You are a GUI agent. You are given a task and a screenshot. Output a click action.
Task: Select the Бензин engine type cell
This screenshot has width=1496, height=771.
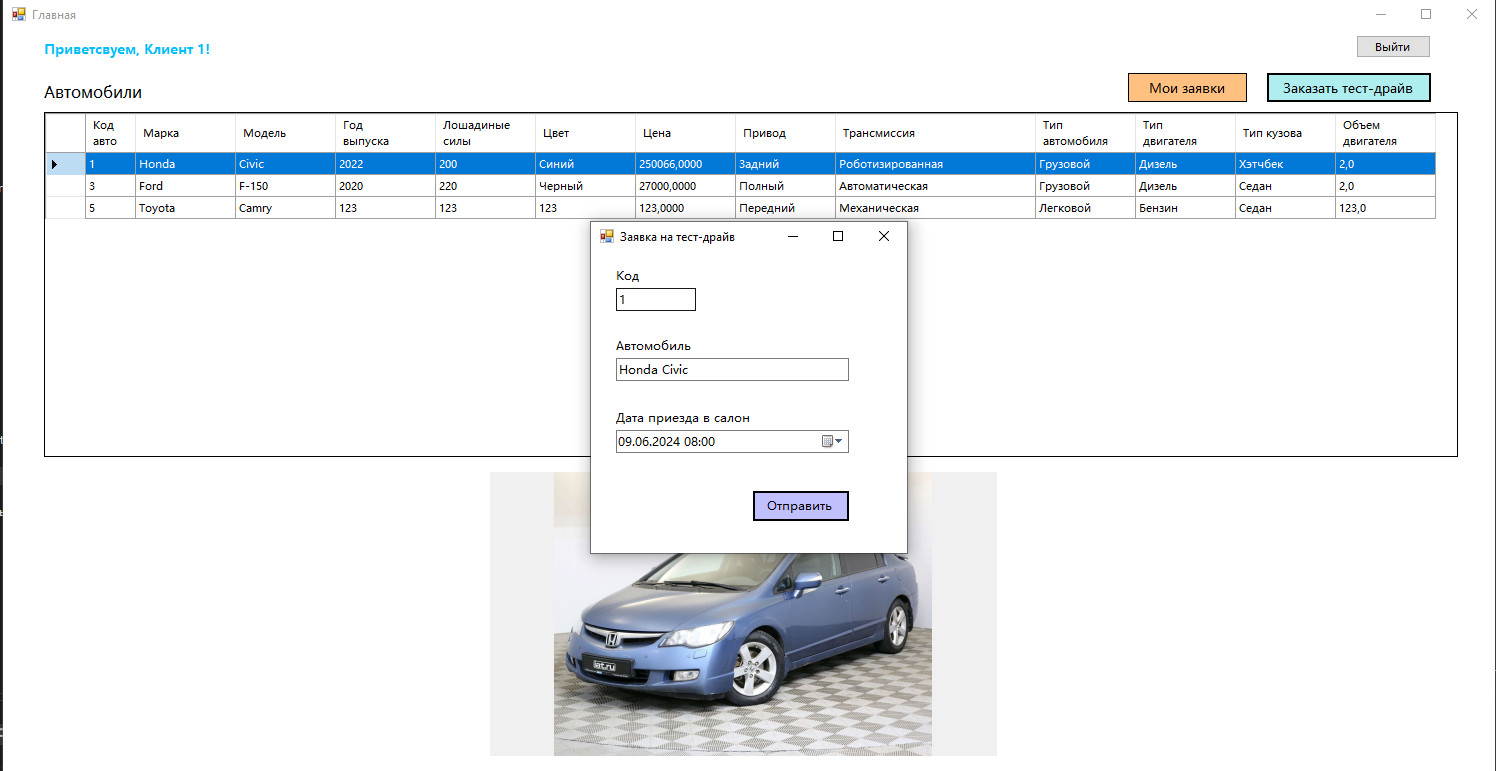1185,208
